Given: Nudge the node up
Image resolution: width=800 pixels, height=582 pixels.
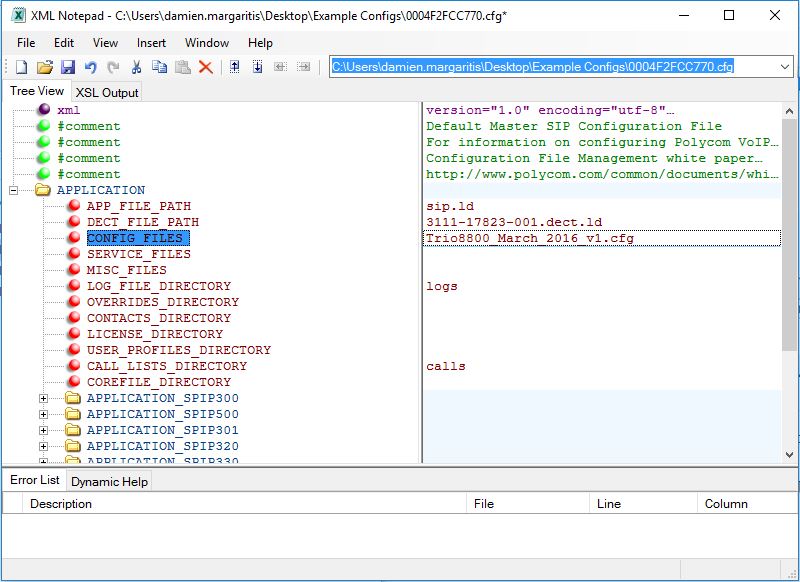Looking at the screenshot, I should [x=234, y=67].
